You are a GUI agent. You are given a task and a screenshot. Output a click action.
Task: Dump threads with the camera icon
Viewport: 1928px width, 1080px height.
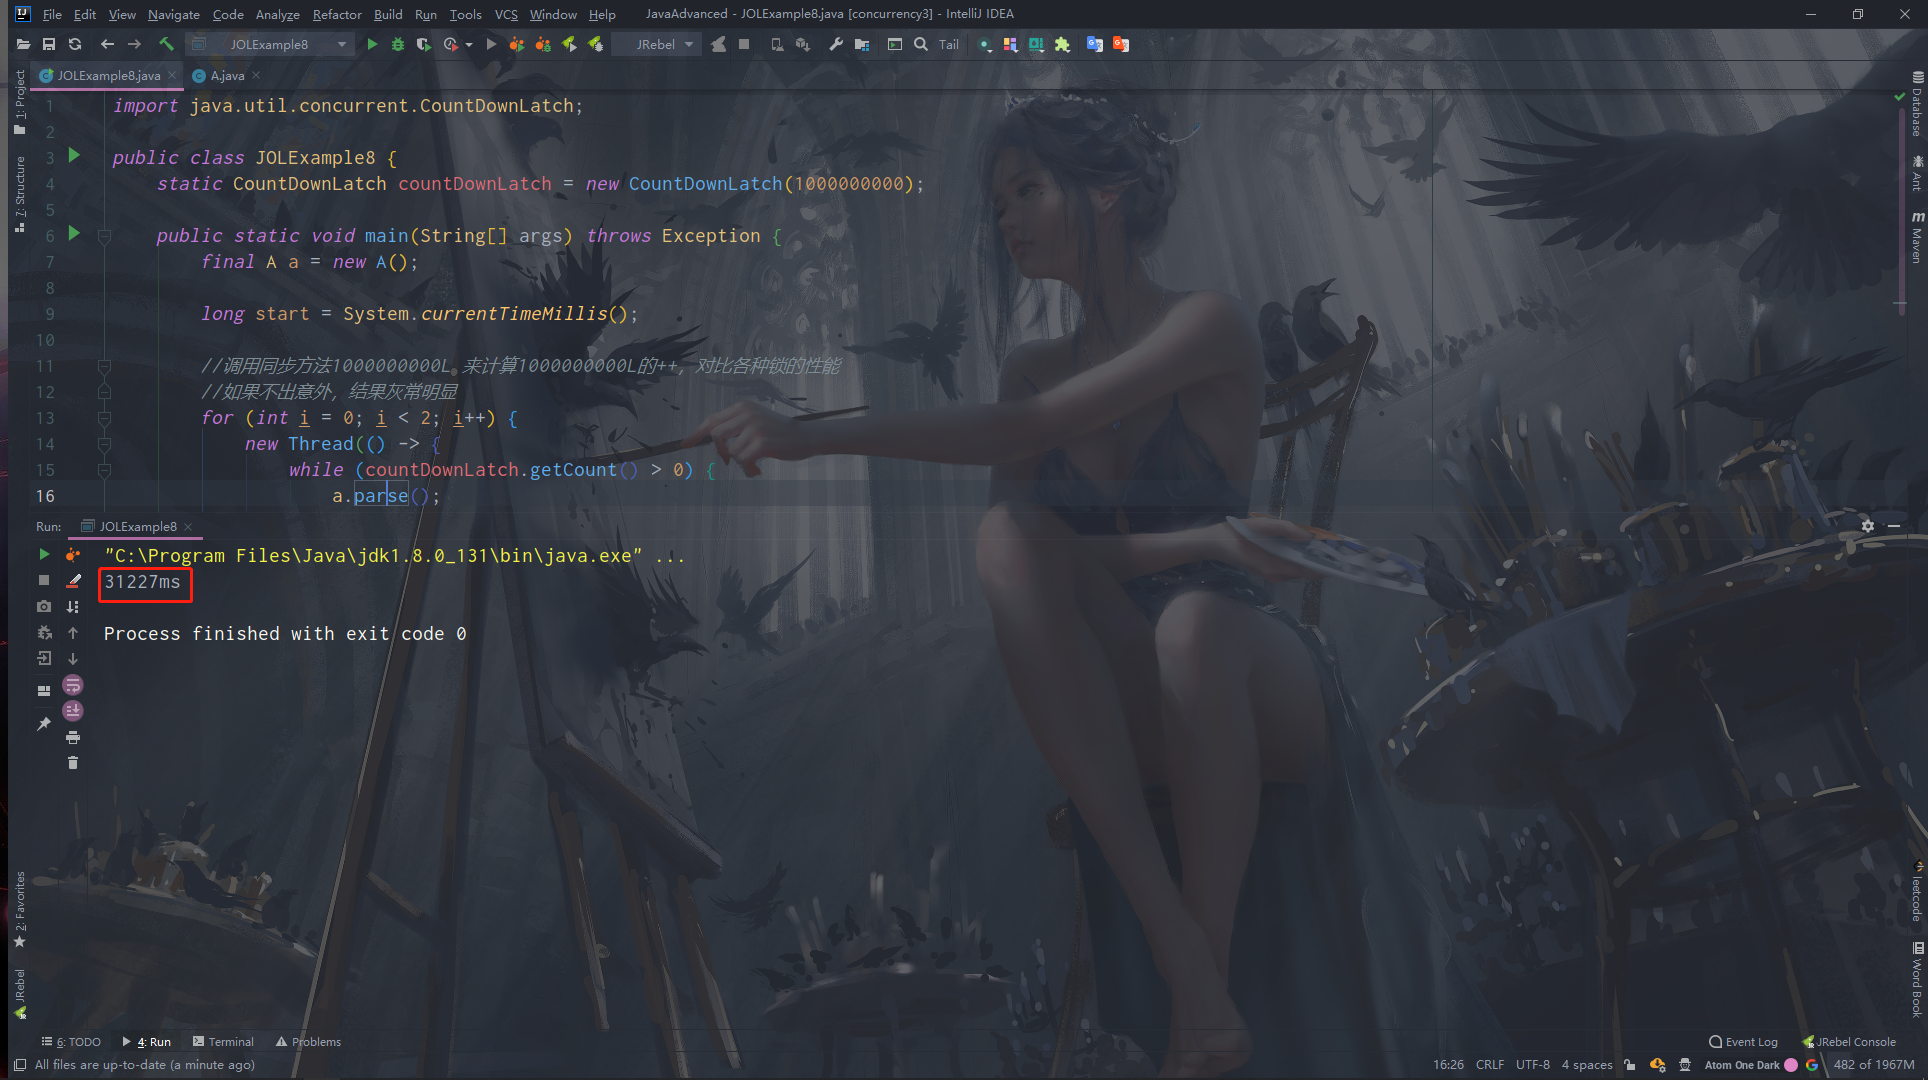44,606
